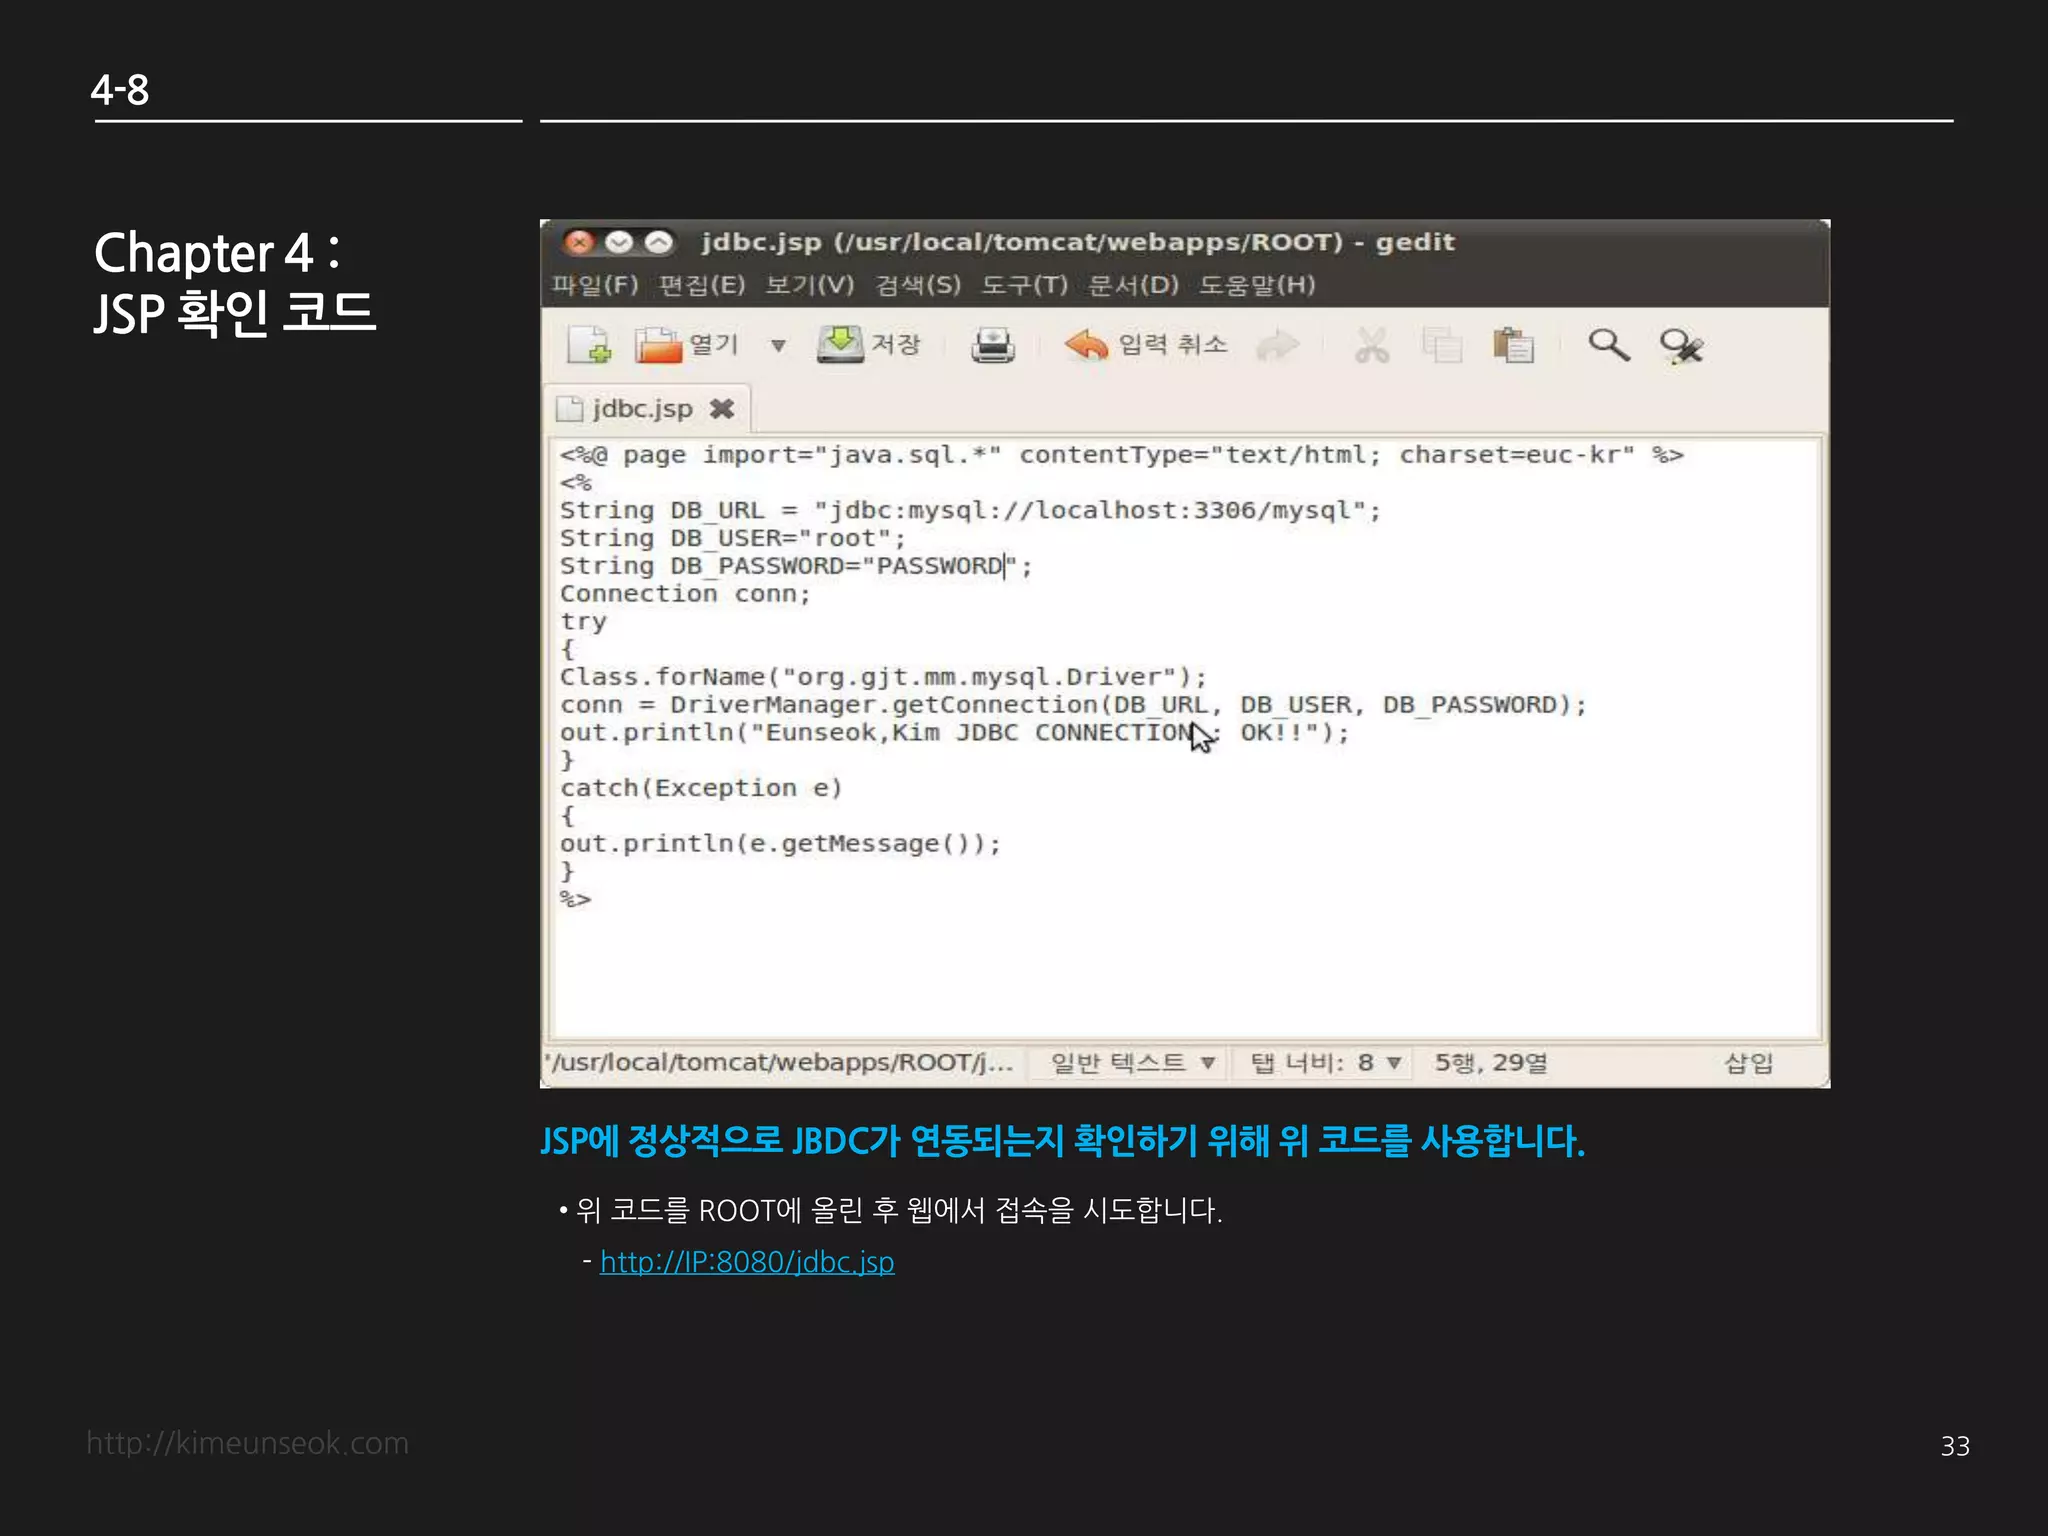The height and width of the screenshot is (1536, 2048).
Task: Click the status bar file path
Action: pyautogui.click(x=779, y=1062)
